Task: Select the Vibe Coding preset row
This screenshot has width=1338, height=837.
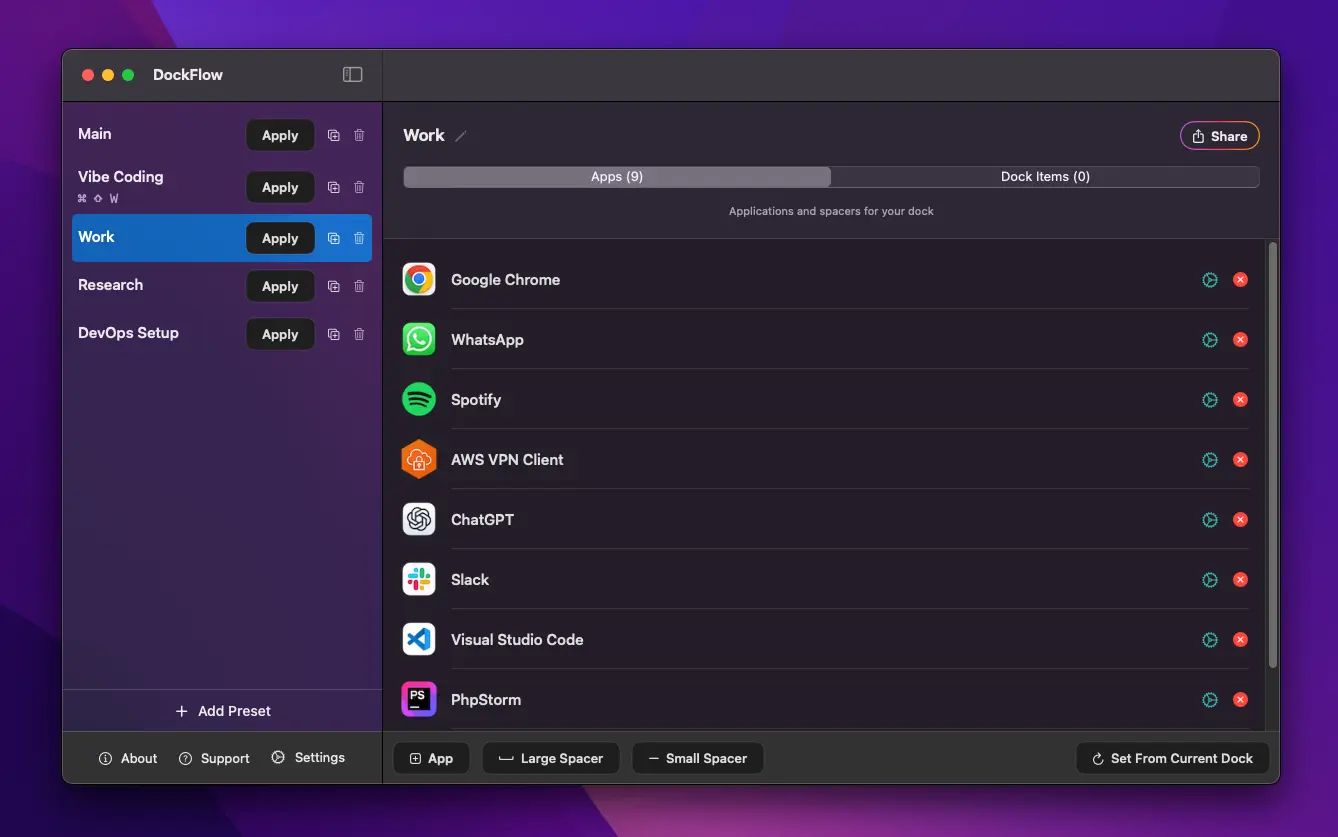Action: coord(222,187)
